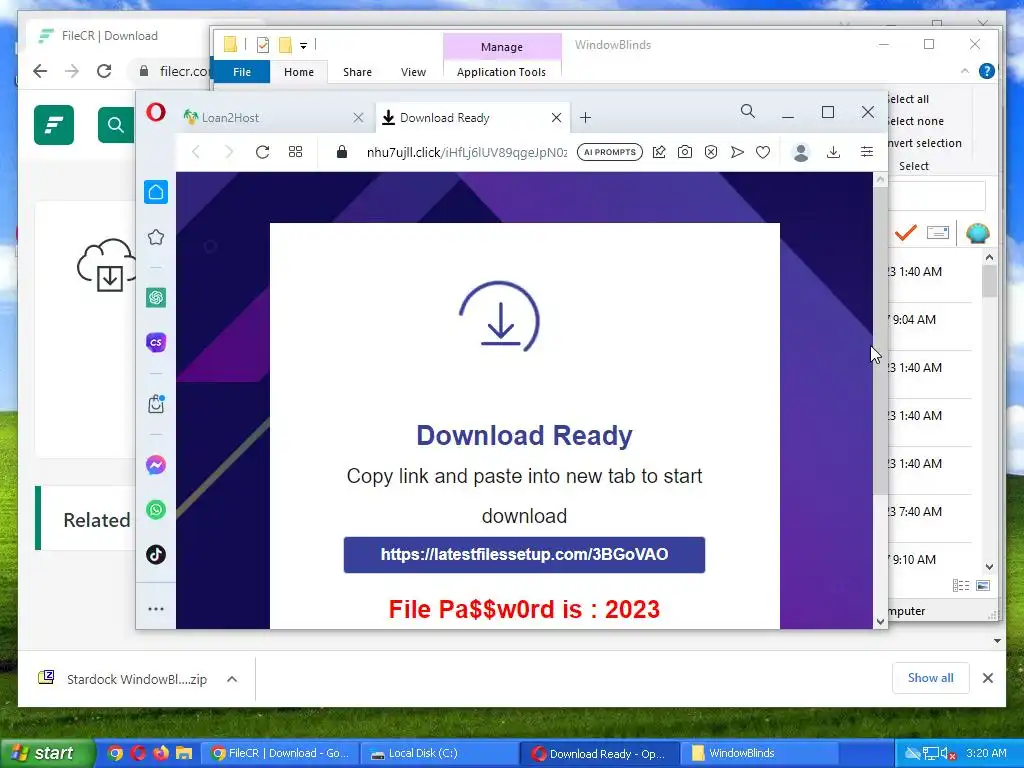Image resolution: width=1024 pixels, height=768 pixels.
Task: Click the Opera address bar URL
Action: (x=466, y=152)
